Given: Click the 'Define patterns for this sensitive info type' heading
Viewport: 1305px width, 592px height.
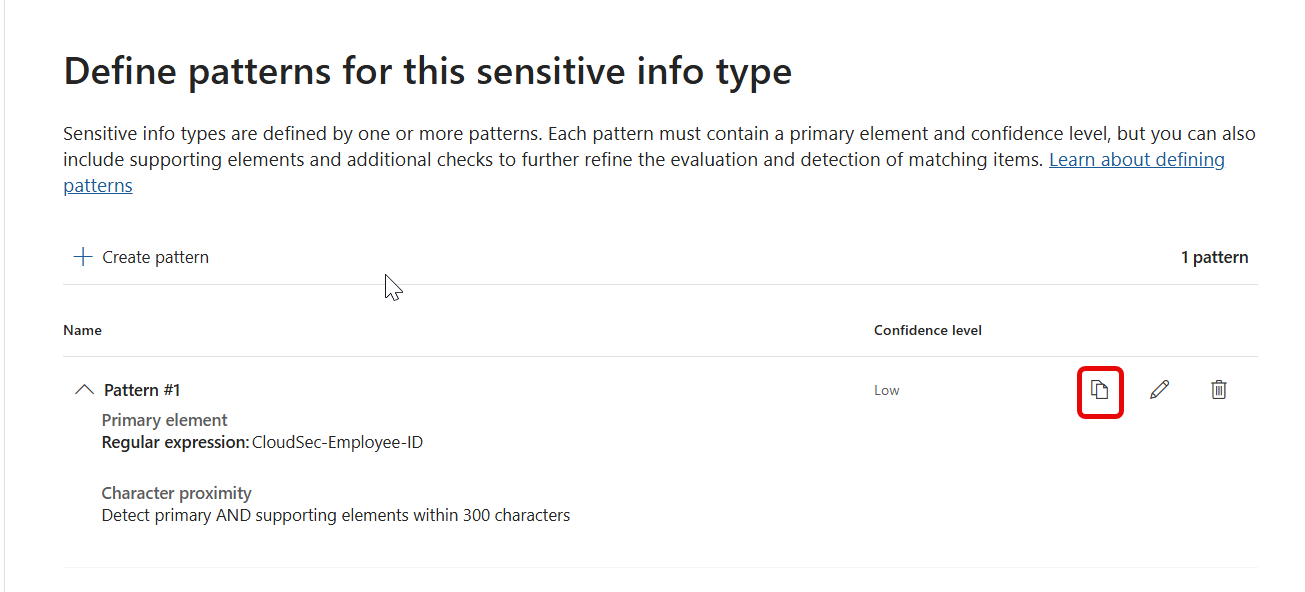Looking at the screenshot, I should coord(427,72).
